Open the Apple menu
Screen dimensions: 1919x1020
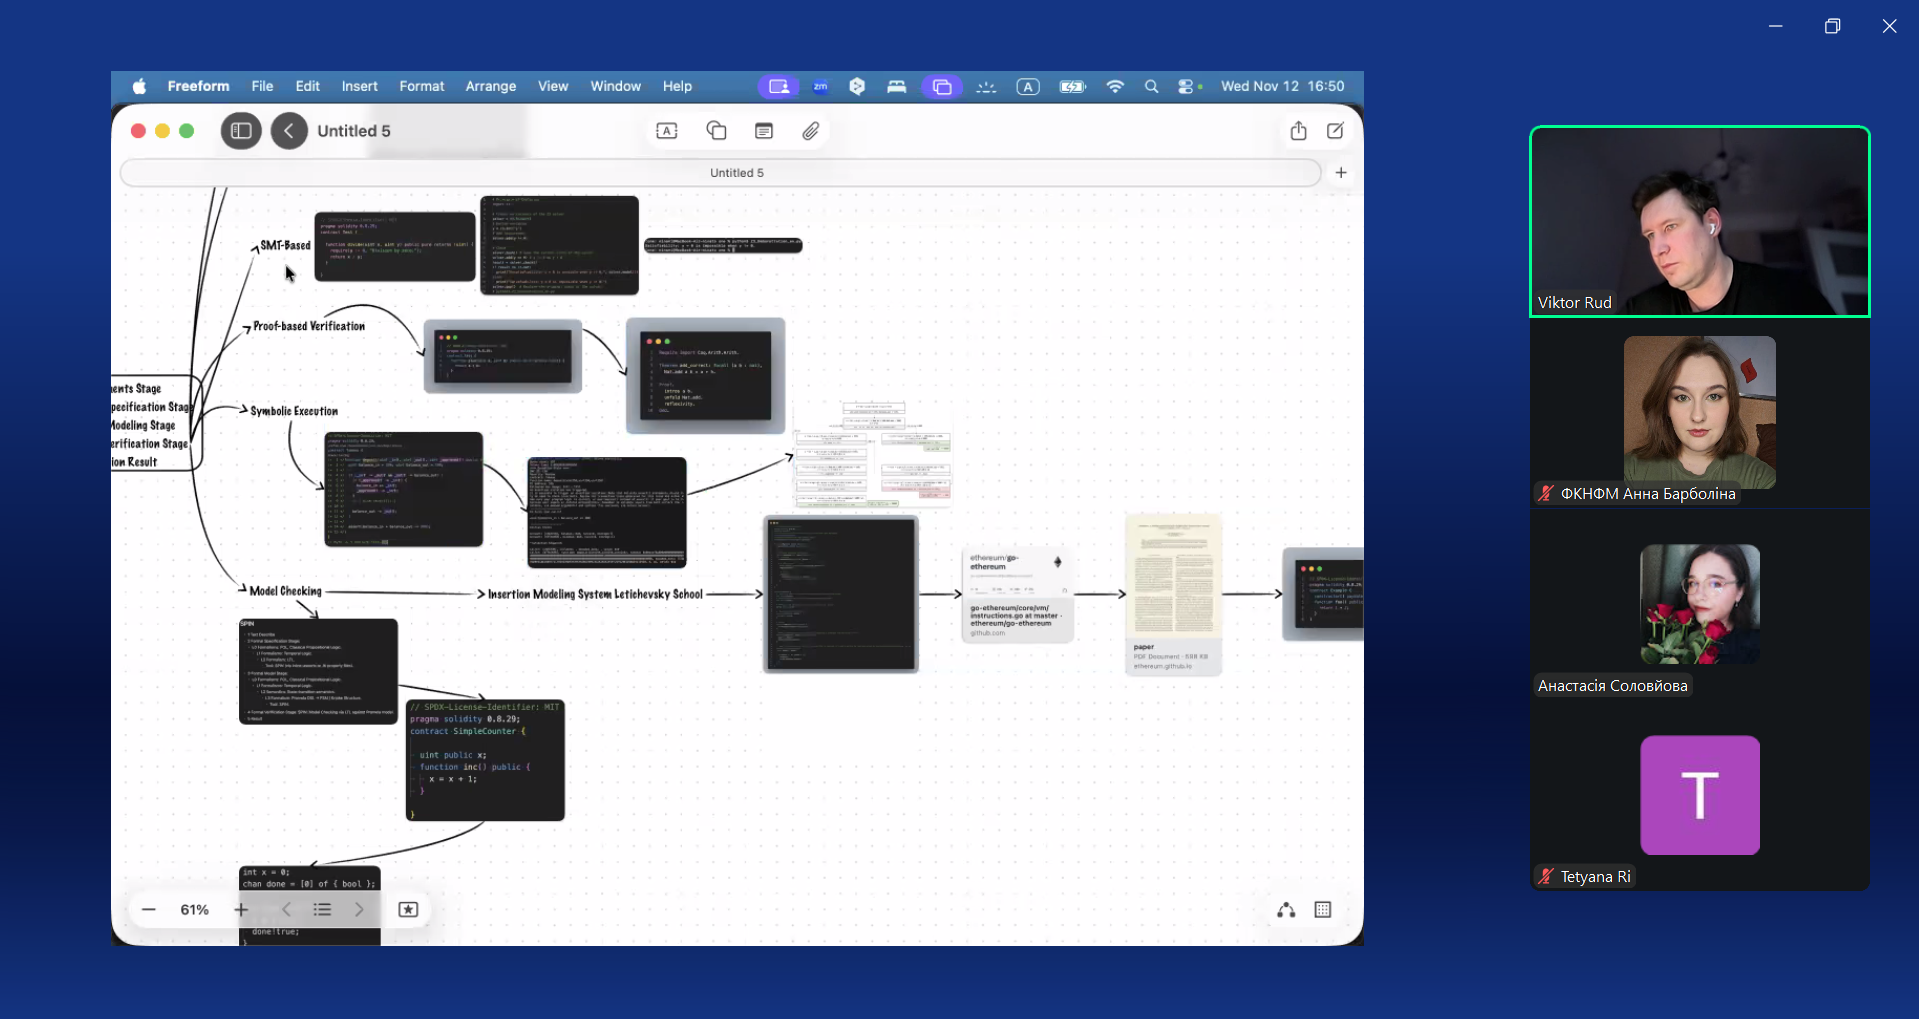[x=139, y=87]
